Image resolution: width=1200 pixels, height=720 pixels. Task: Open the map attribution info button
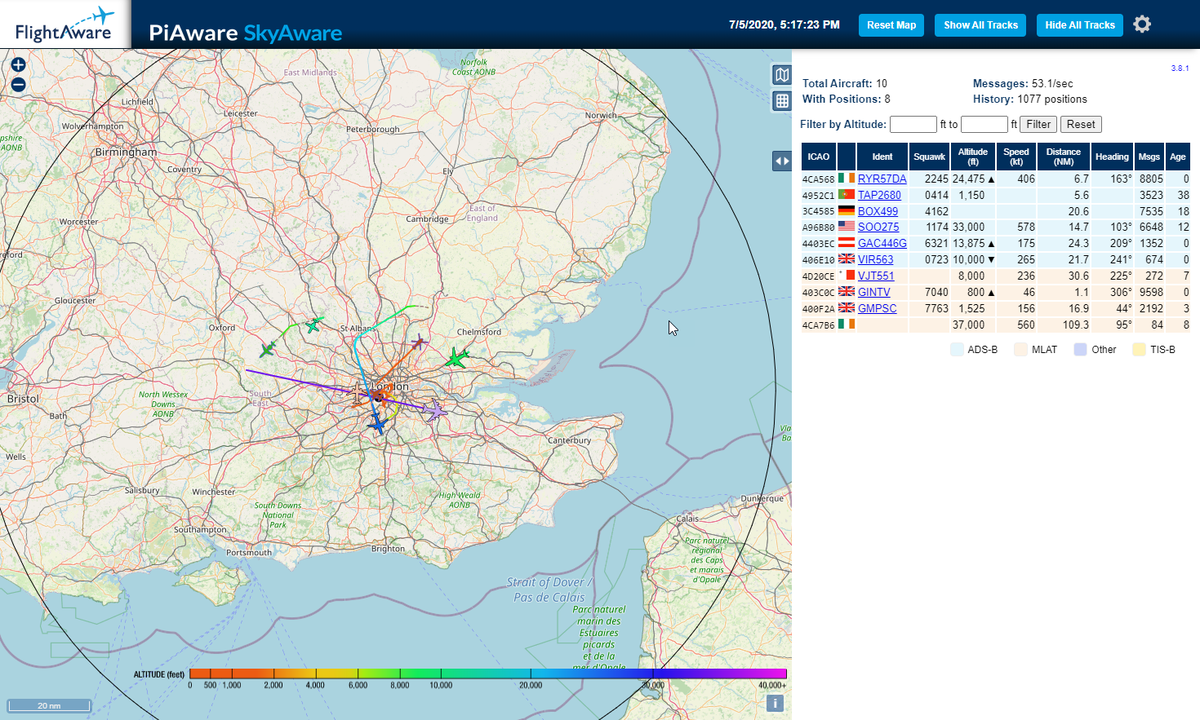pyautogui.click(x=775, y=703)
